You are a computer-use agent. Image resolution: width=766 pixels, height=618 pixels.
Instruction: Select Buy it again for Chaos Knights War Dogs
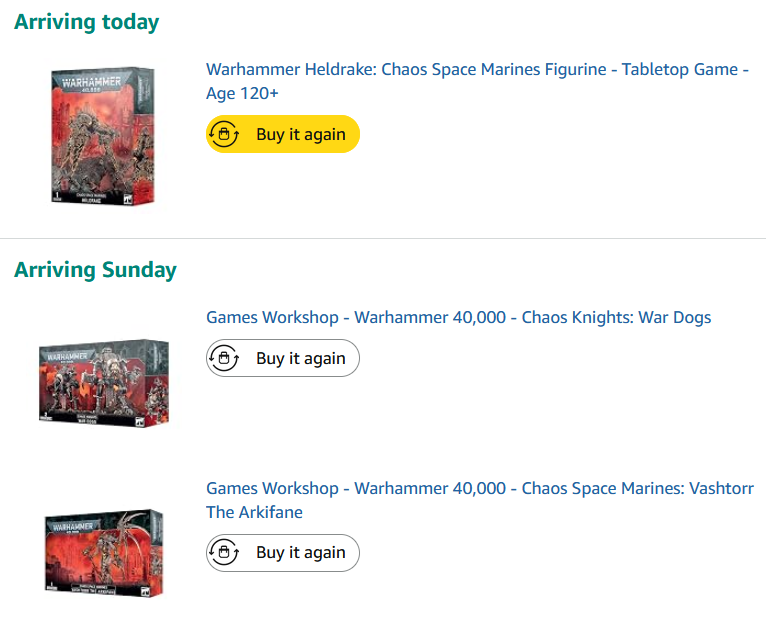(x=283, y=358)
